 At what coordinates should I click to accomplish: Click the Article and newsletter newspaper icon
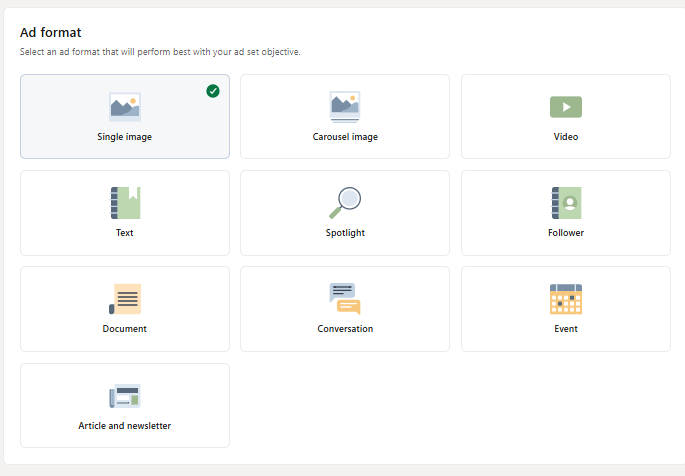pos(125,396)
